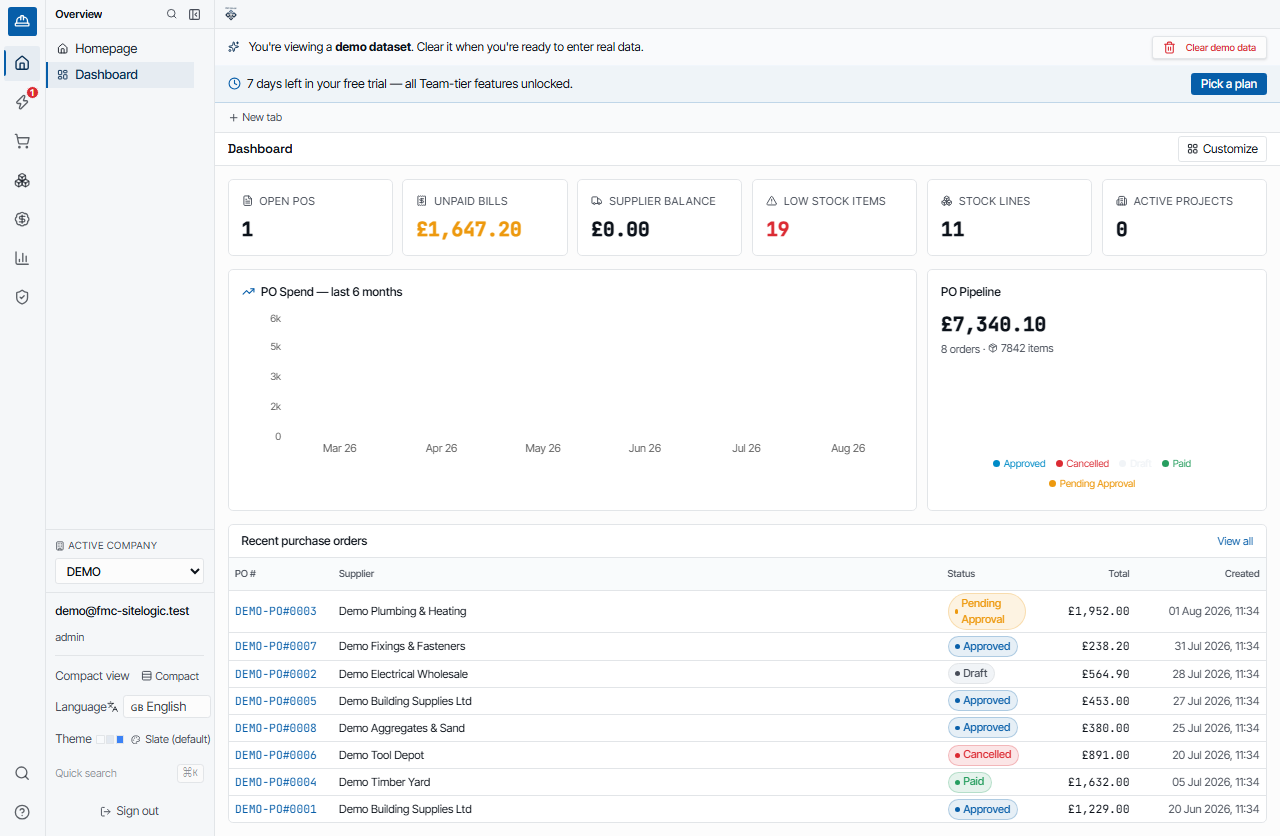1280x836 pixels.
Task: Click the Clear demo data button
Action: tap(1209, 47)
